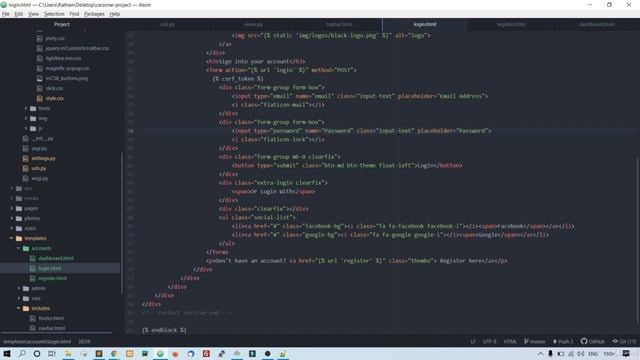Expand the photos folder
This screenshot has width=640, height=360.
click(x=32, y=218)
